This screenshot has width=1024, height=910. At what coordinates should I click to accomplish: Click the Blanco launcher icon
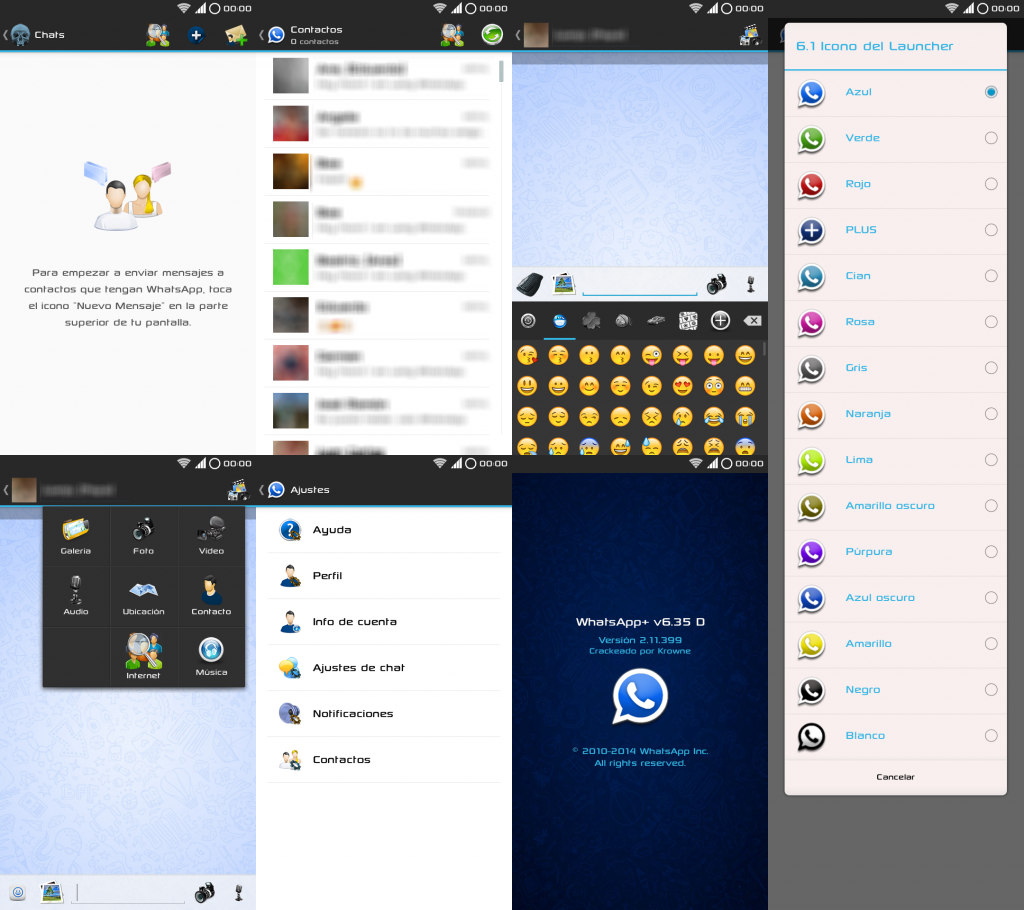click(811, 736)
